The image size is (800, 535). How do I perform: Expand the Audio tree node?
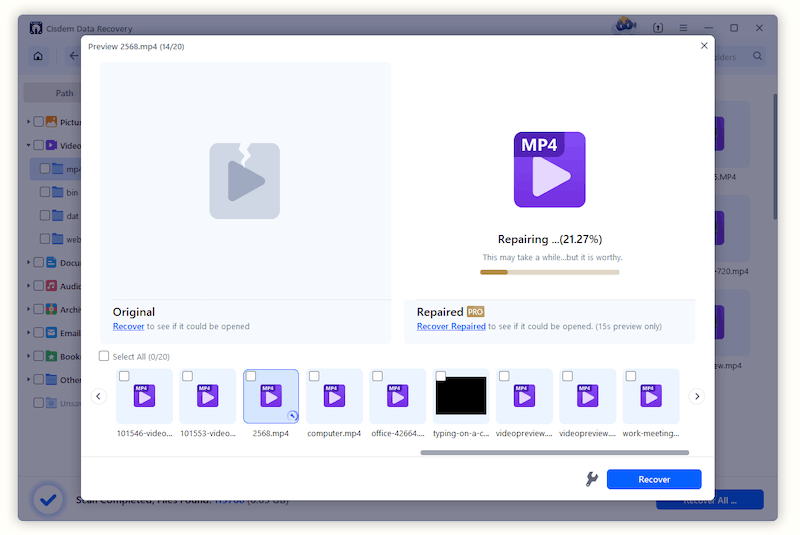click(28, 286)
